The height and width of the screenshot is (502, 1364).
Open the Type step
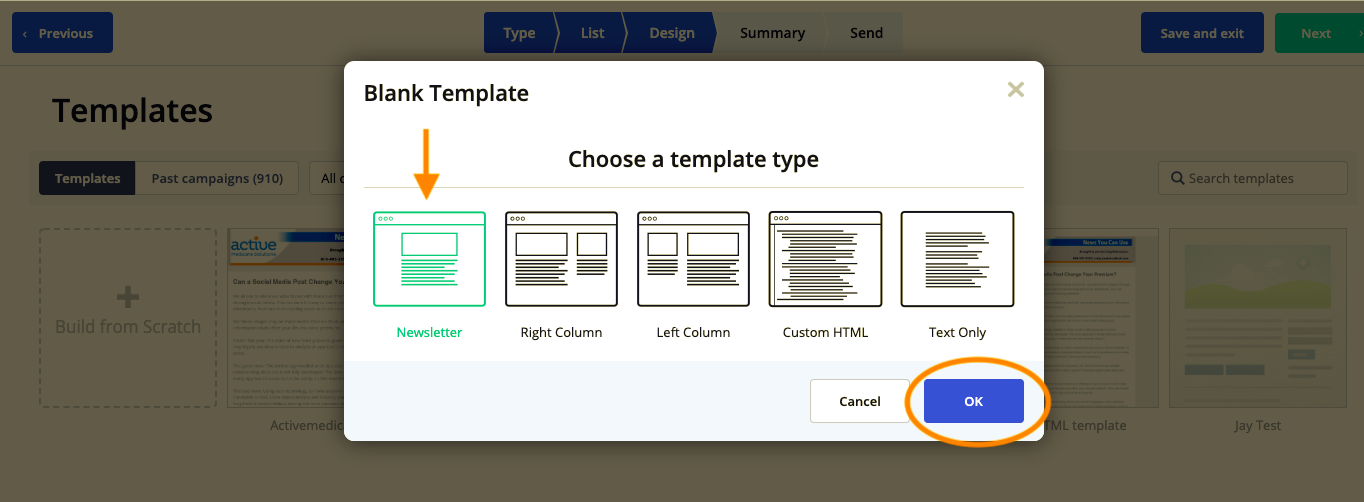pos(519,33)
